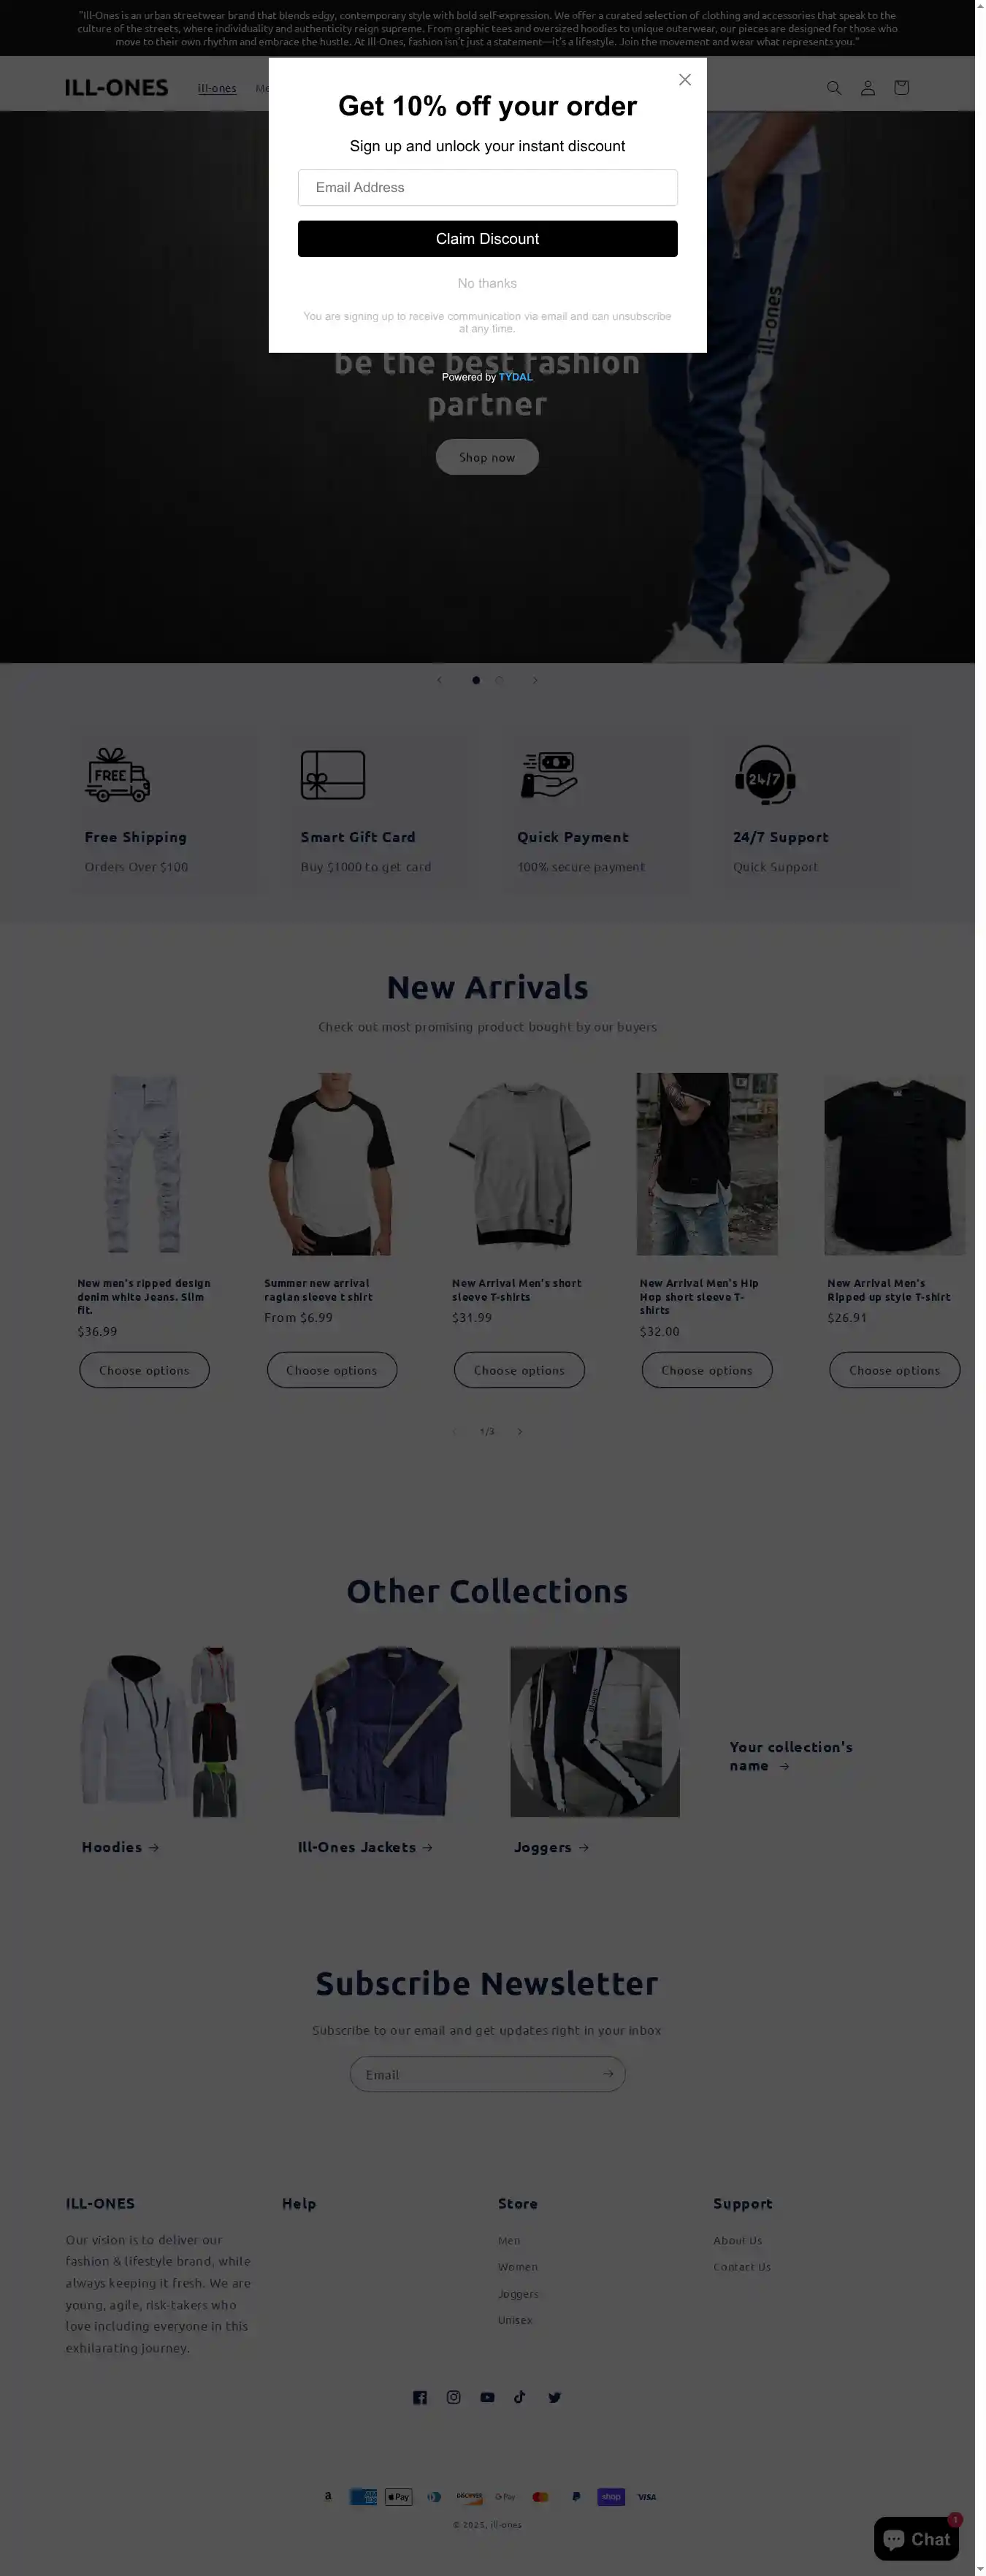Open the Chat widget

917,2538
